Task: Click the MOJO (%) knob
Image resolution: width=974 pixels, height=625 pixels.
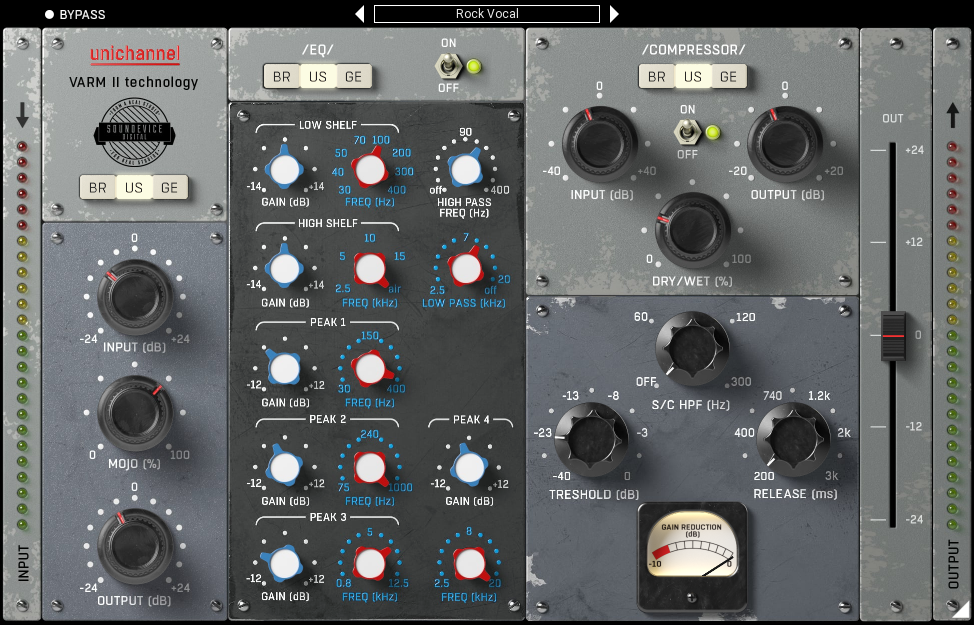Action: 135,413
